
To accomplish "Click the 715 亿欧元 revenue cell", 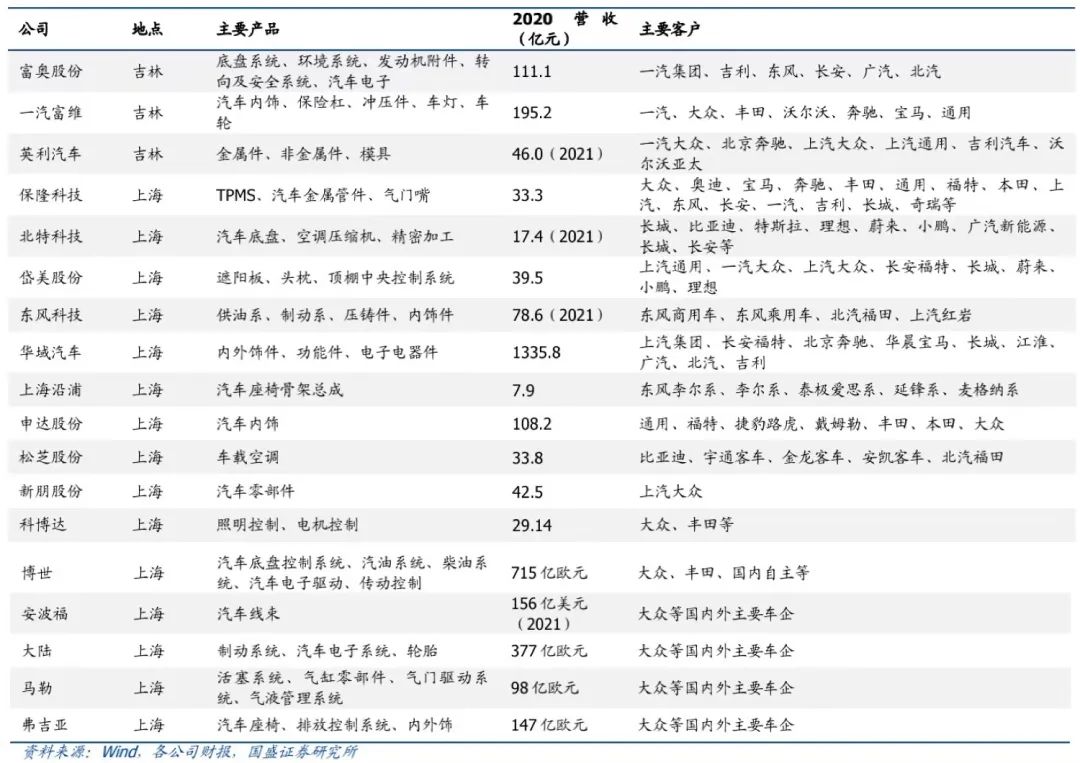I will 548,573.
